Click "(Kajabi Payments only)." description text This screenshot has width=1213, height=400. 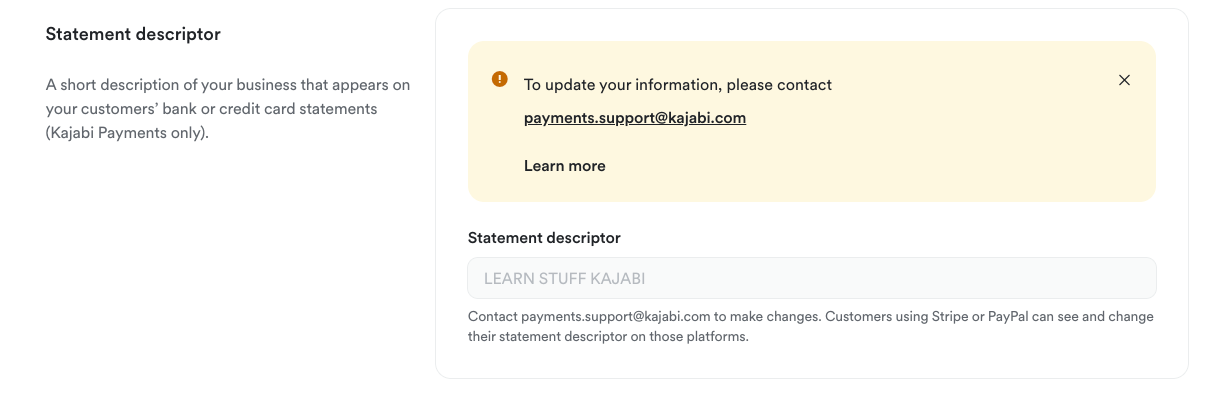tap(127, 132)
